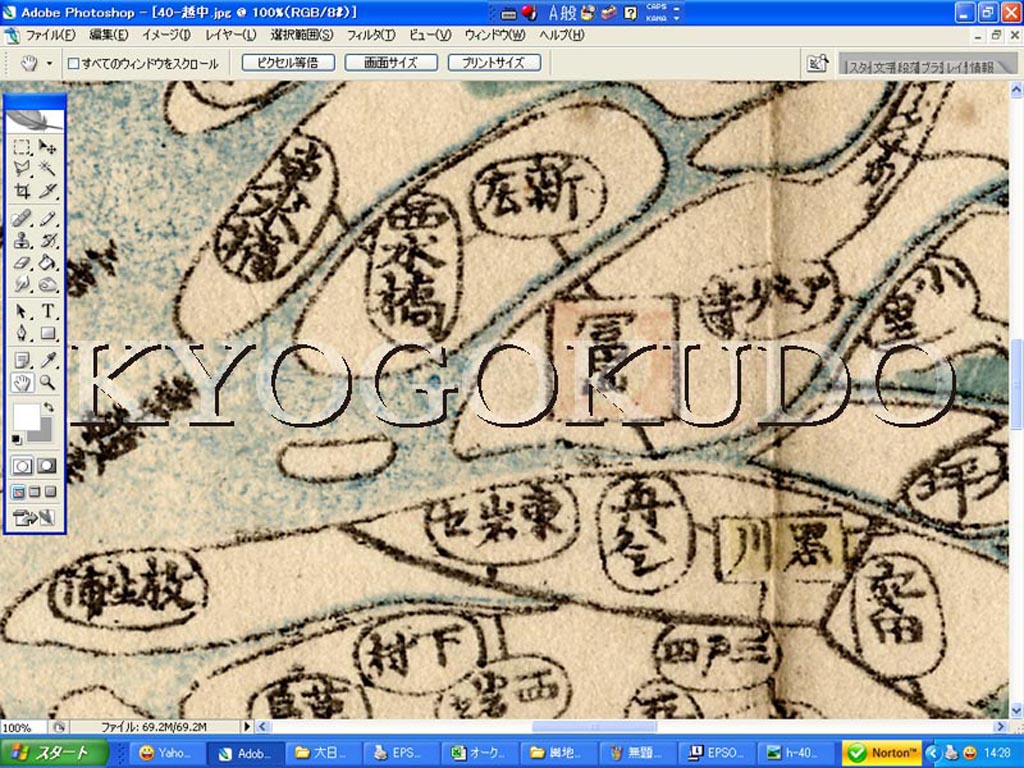Click the horizontal scrollbar thumb

(594, 726)
